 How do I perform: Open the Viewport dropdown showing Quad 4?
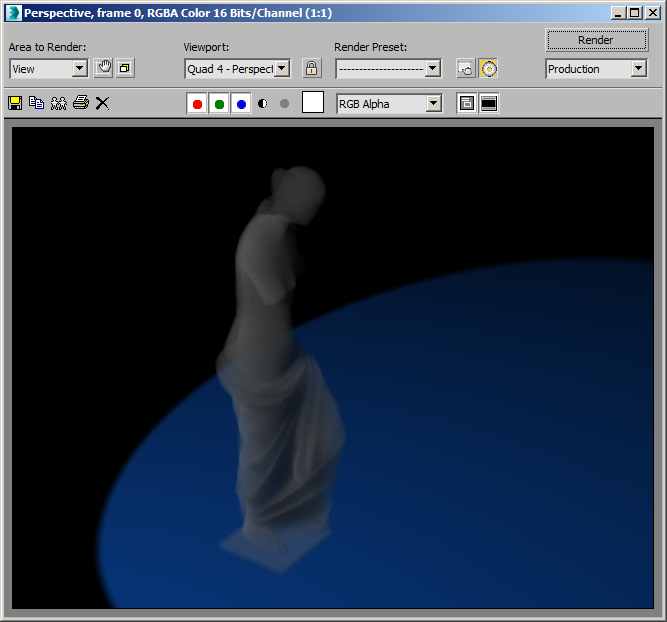pyautogui.click(x=237, y=68)
